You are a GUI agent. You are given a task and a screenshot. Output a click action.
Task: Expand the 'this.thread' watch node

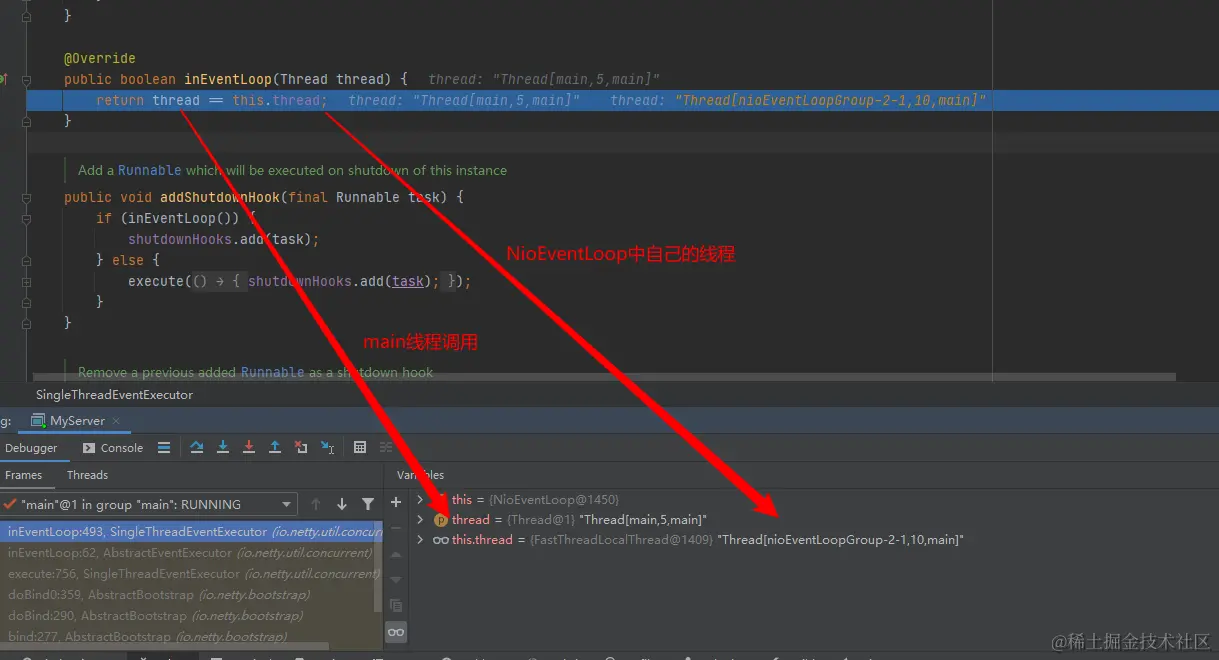tap(420, 540)
